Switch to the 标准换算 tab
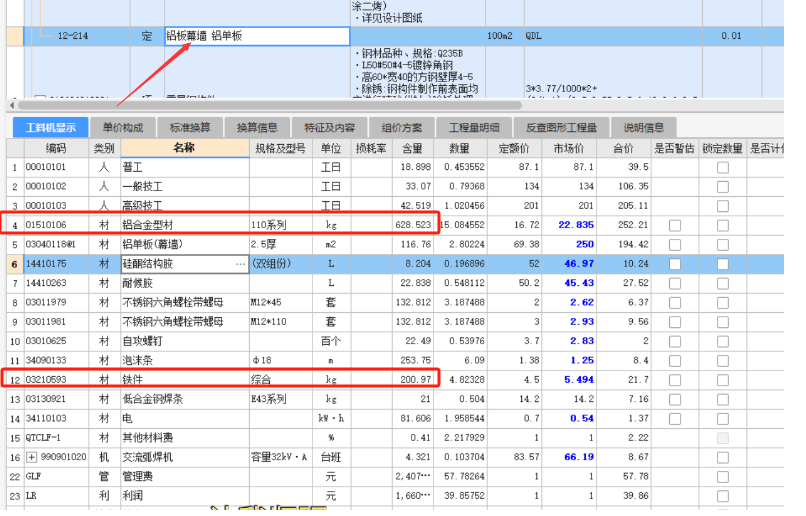The height and width of the screenshot is (516, 806). 190,127
